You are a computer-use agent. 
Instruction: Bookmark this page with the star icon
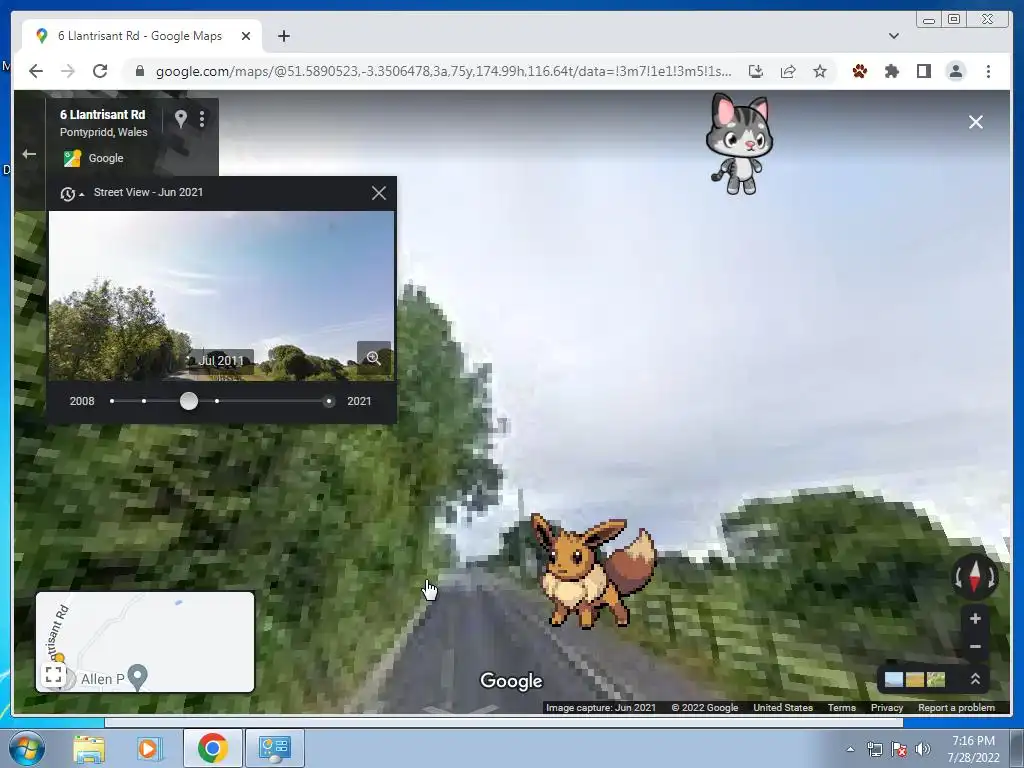pos(820,71)
